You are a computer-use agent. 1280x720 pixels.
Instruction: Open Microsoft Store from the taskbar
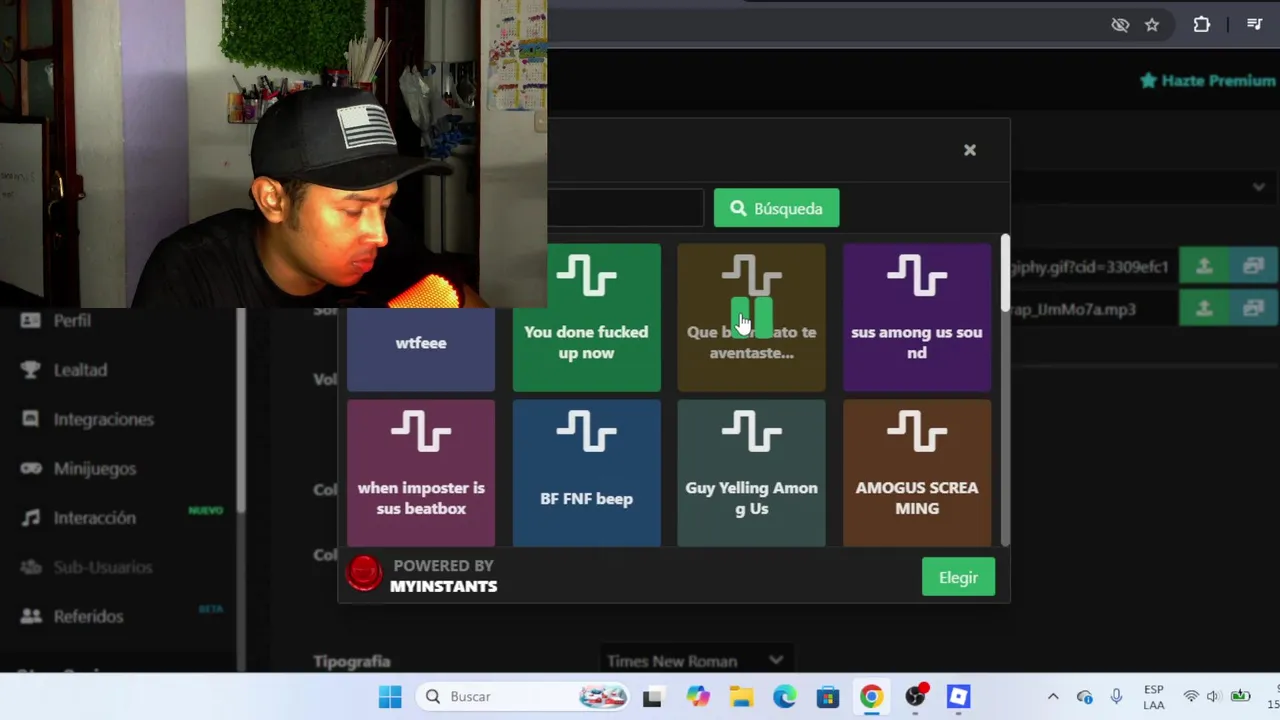click(827, 697)
